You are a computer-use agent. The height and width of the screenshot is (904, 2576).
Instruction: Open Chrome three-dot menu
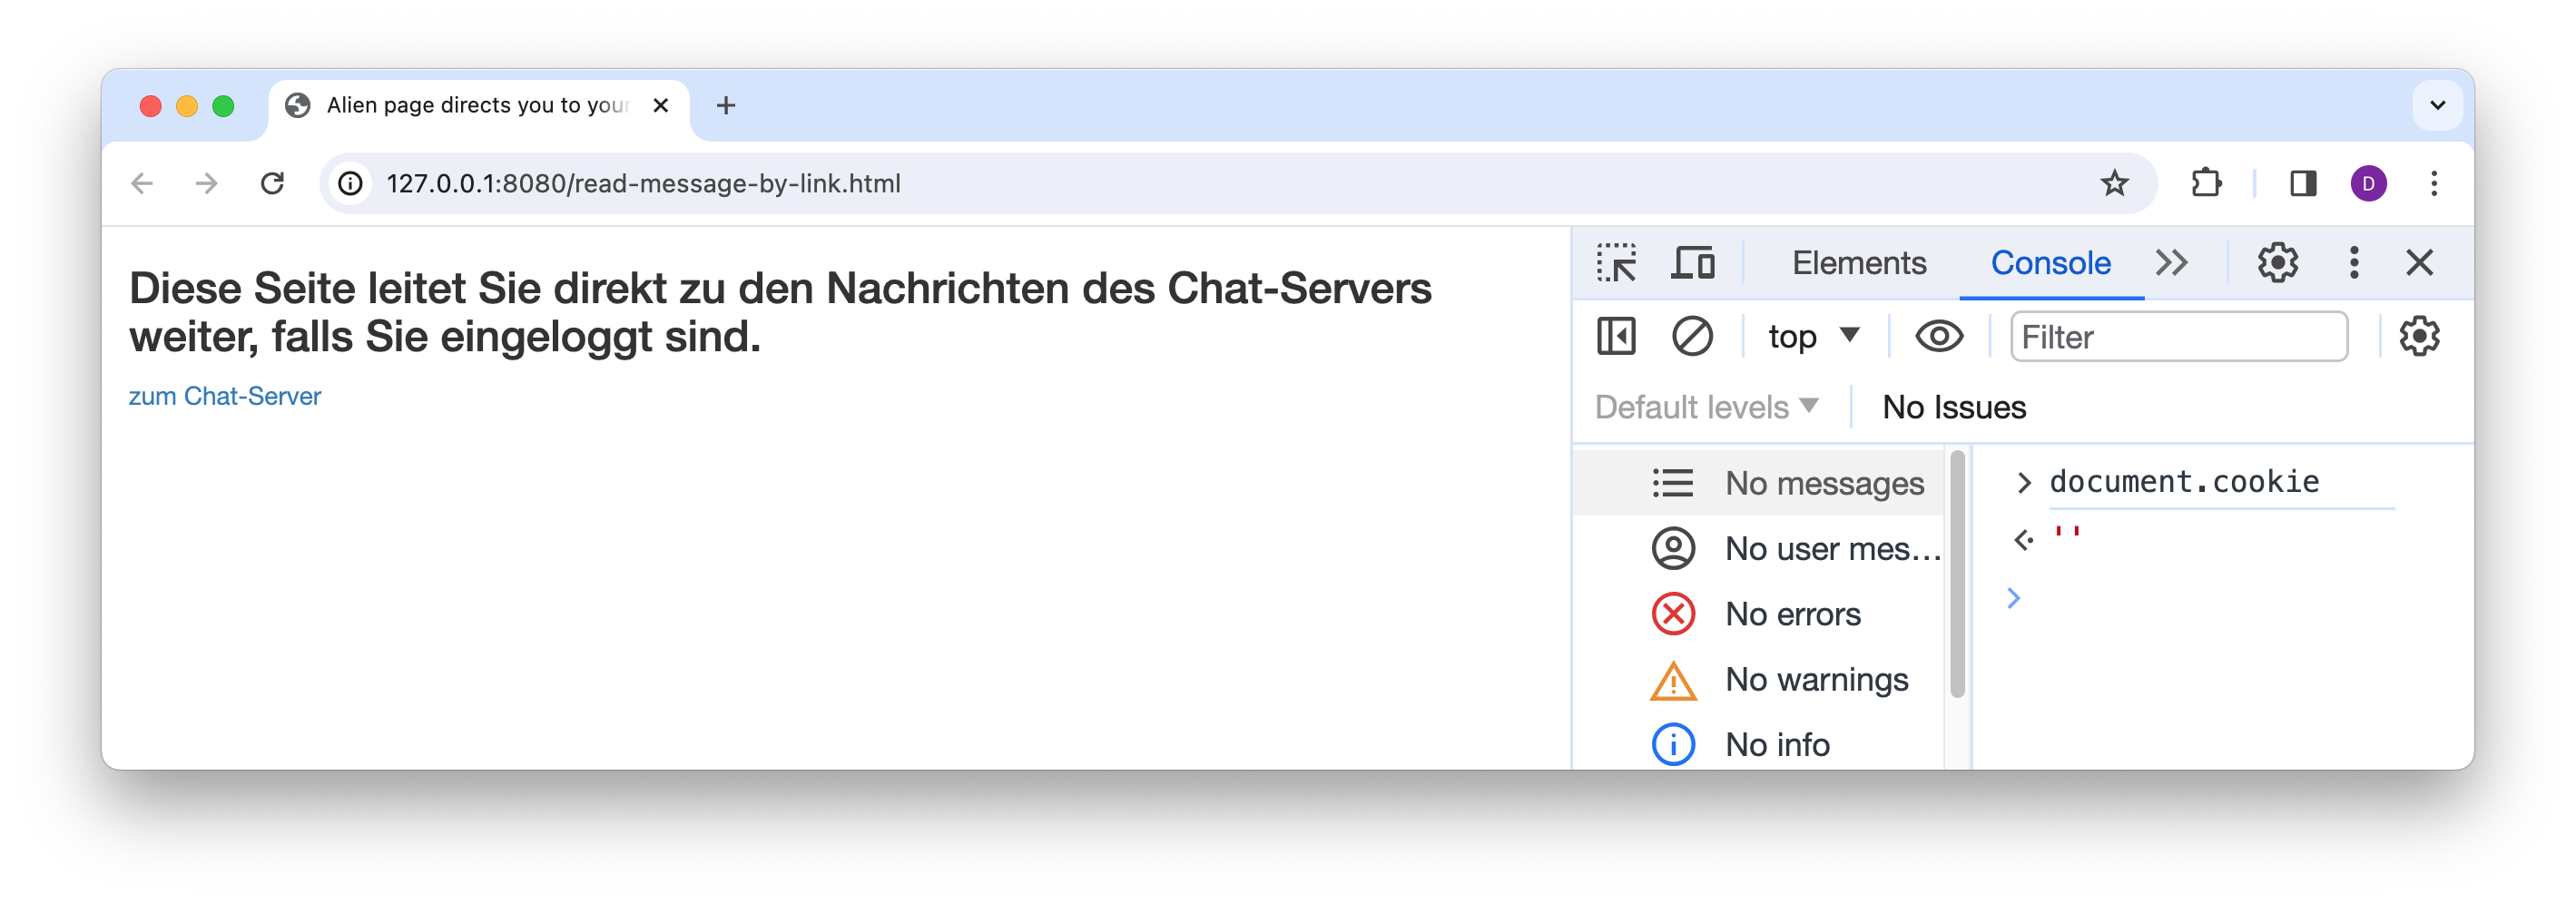point(2433,183)
